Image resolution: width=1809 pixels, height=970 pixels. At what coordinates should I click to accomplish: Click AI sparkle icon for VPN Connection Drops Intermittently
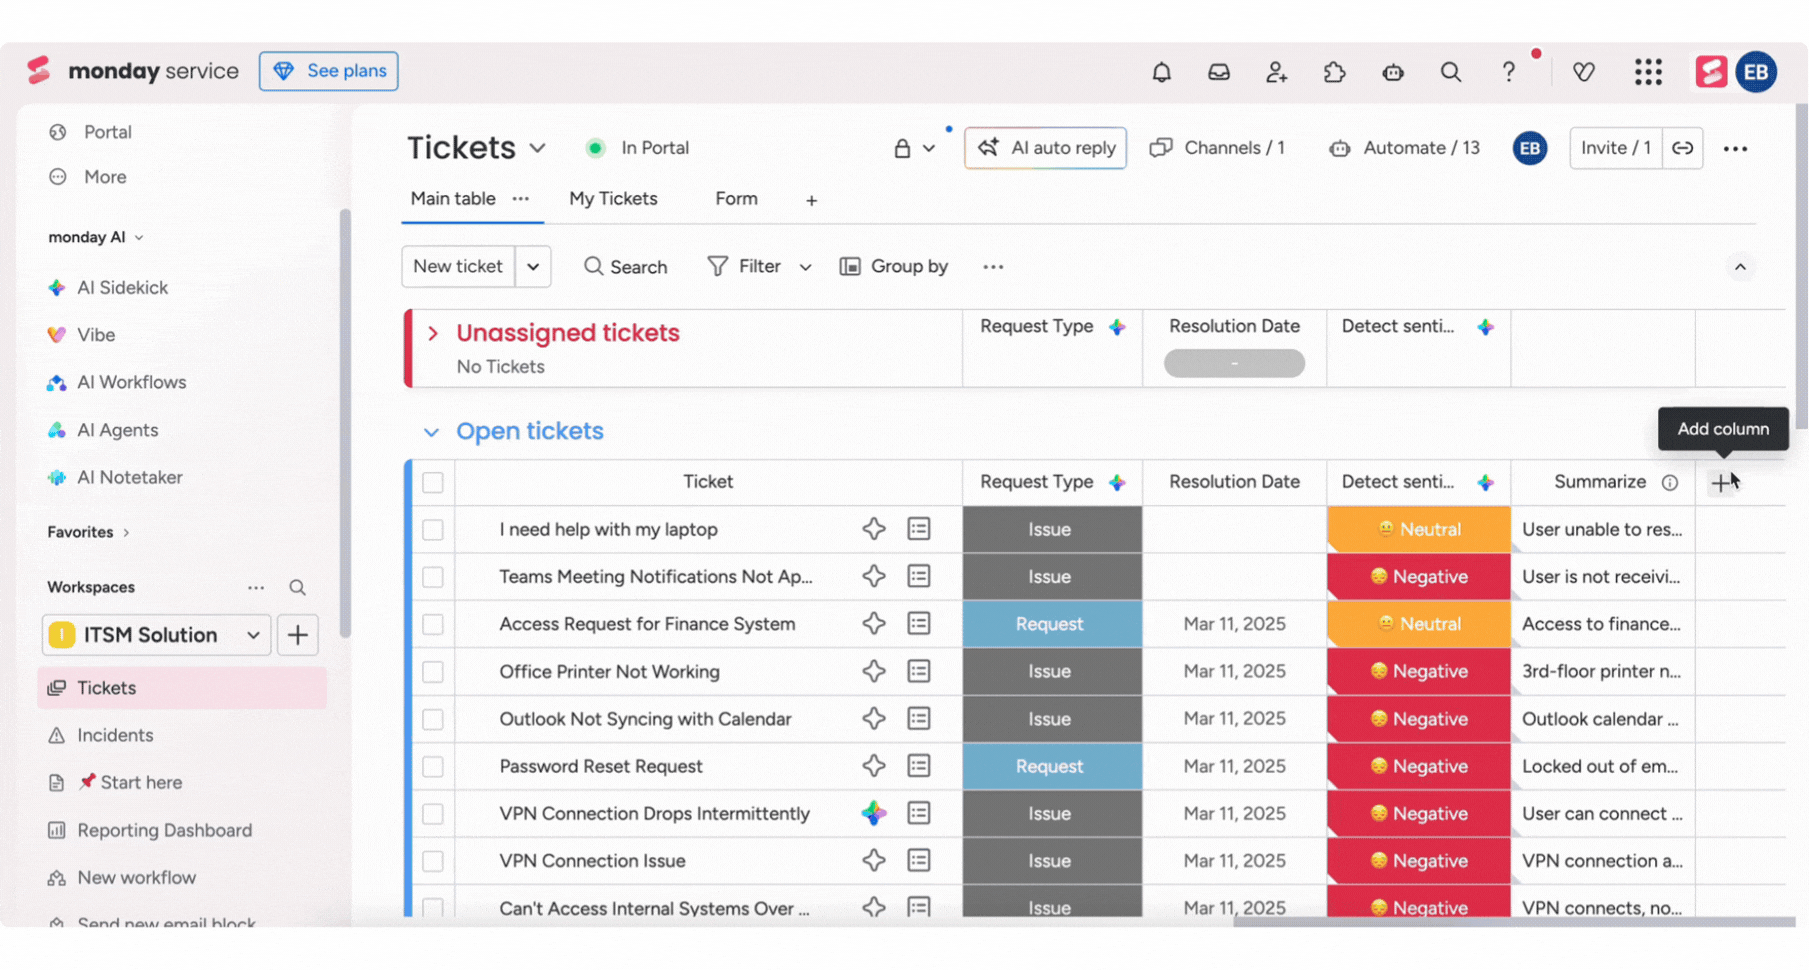tap(874, 814)
